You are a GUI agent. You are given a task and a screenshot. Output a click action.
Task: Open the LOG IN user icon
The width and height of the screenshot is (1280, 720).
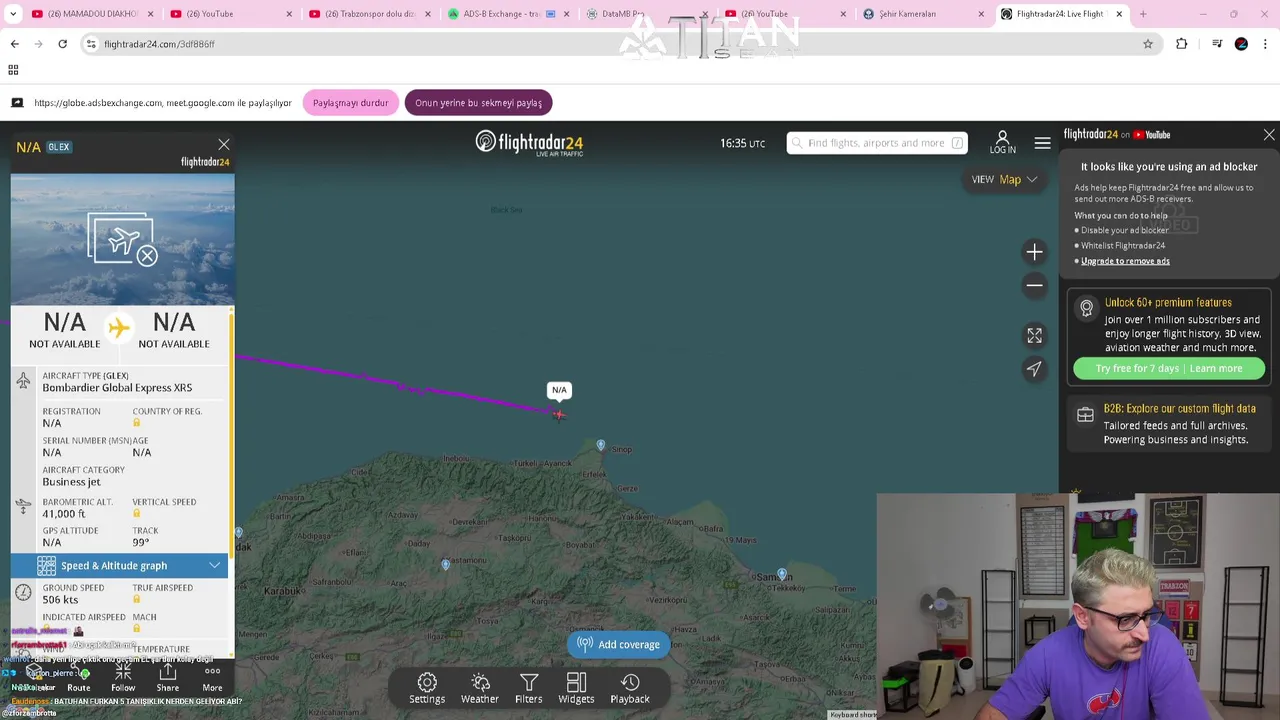click(1002, 142)
